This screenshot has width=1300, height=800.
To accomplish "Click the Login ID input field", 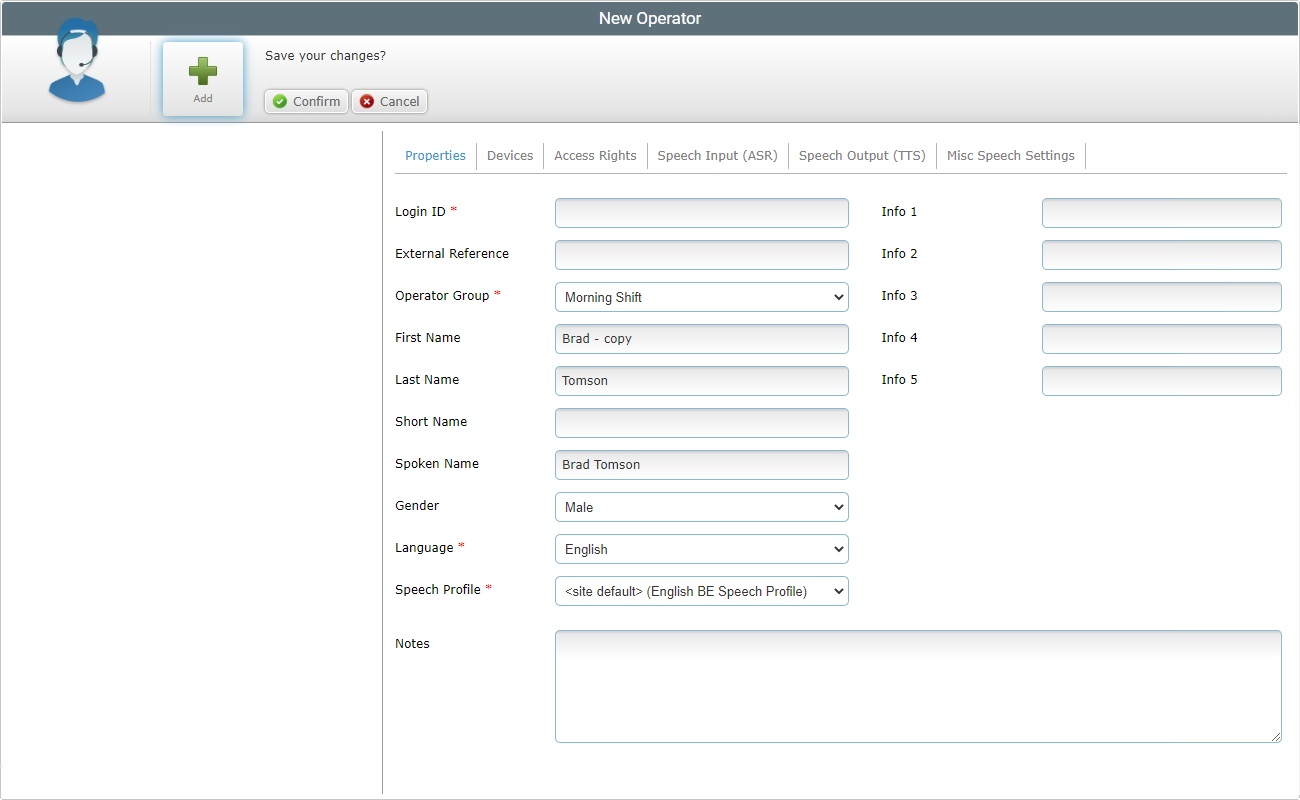I will pos(701,213).
